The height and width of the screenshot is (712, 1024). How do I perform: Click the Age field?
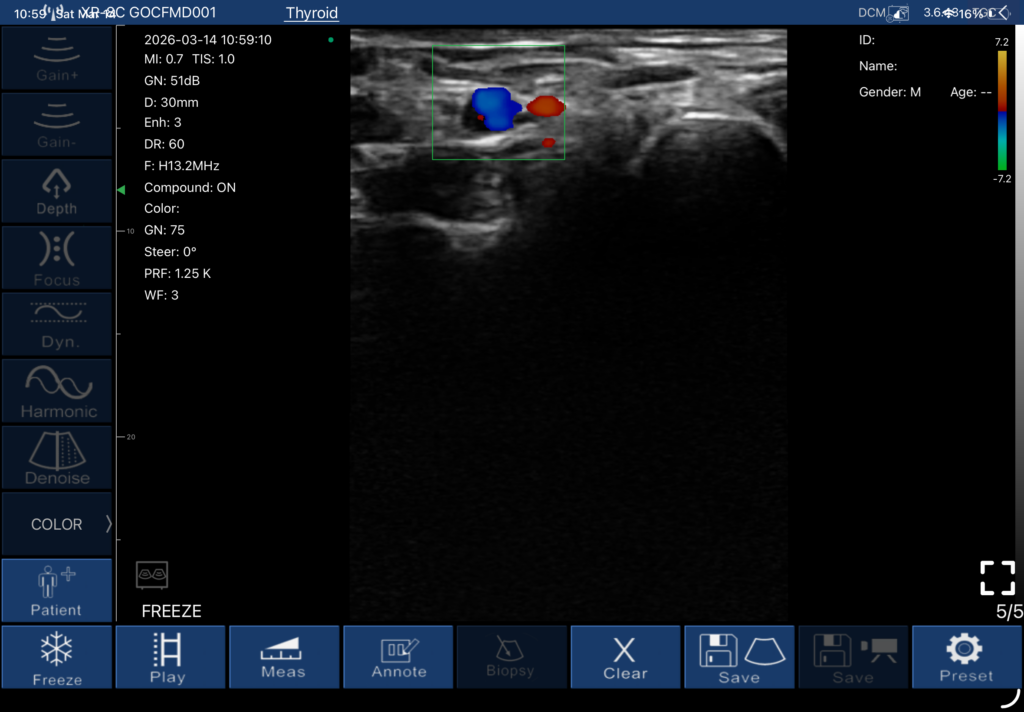click(971, 92)
